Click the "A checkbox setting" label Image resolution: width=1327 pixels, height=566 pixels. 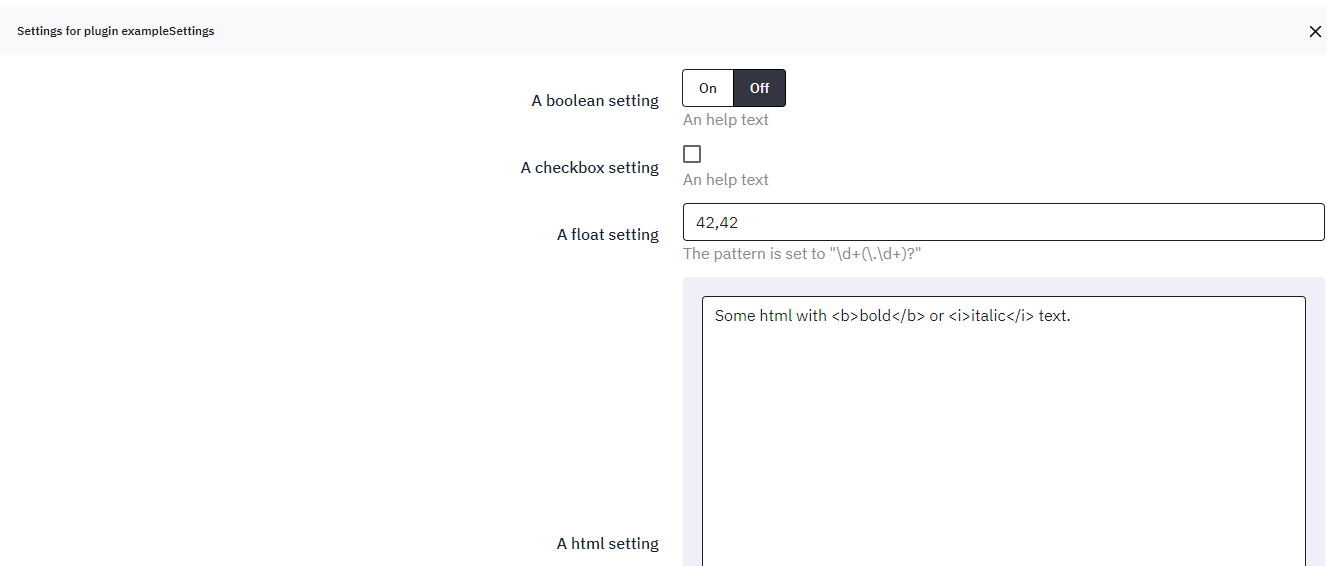(x=589, y=168)
